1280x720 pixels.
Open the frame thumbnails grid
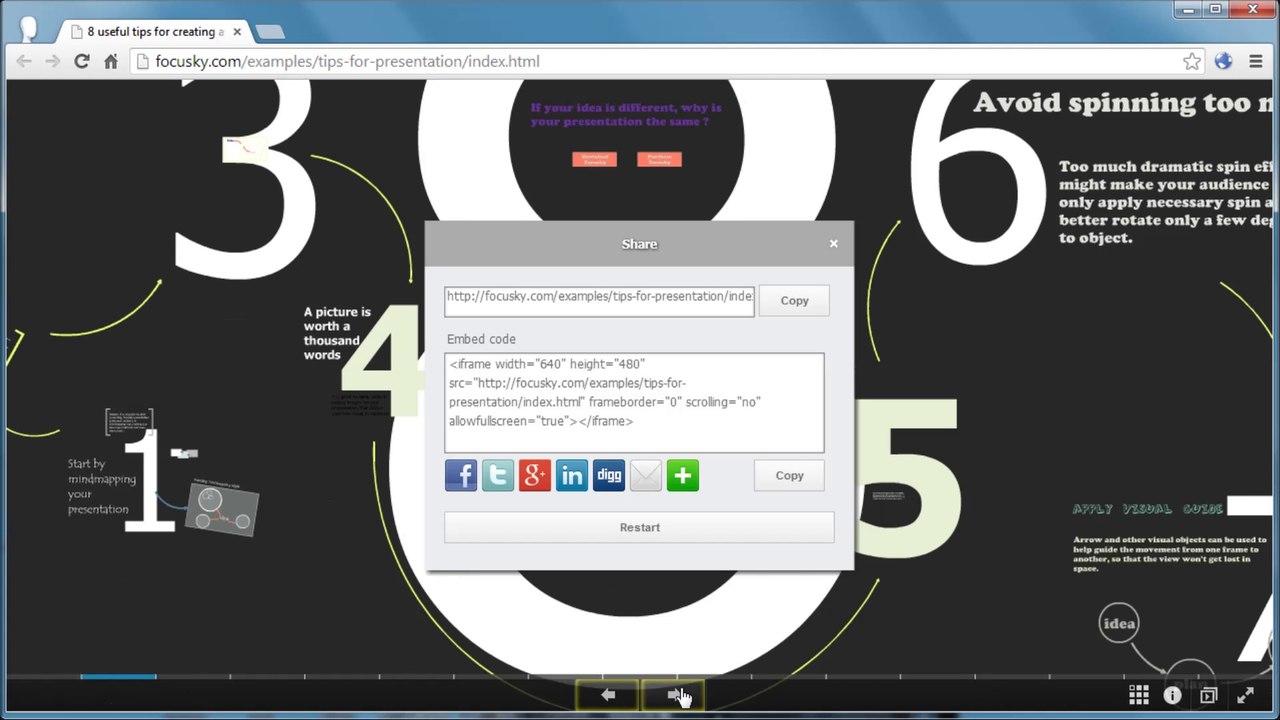(1138, 694)
